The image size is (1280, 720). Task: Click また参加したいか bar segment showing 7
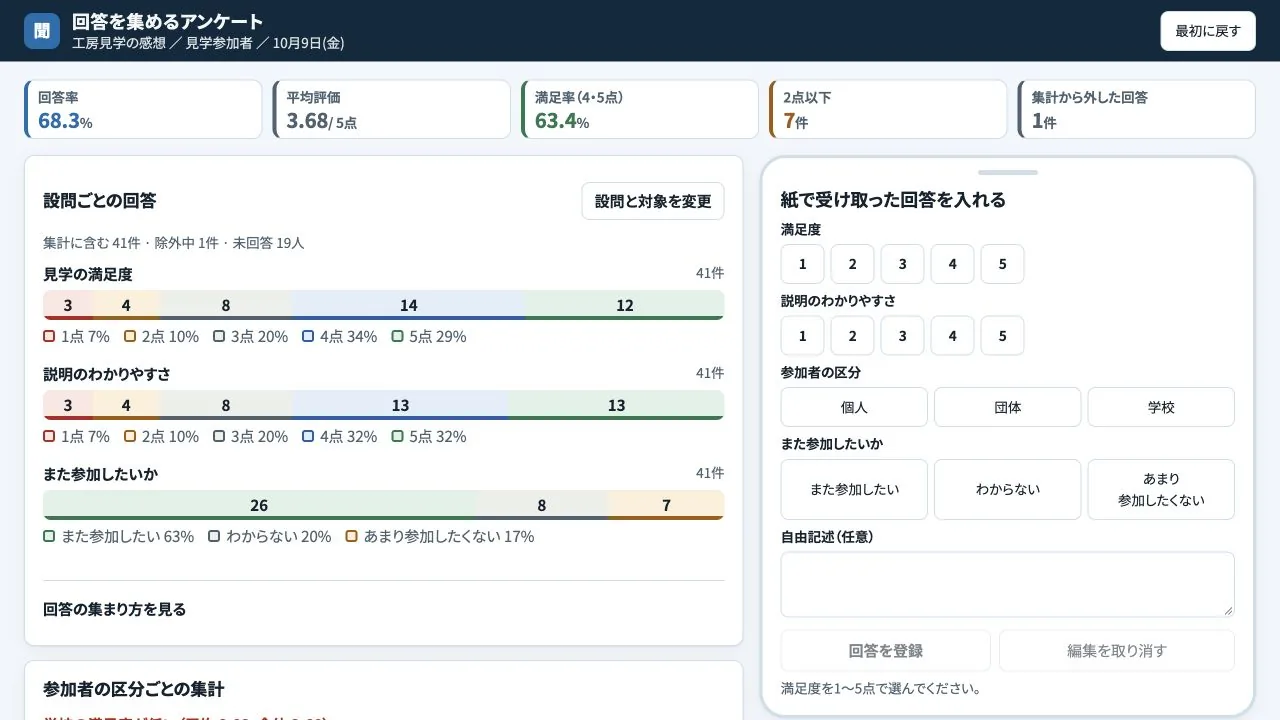tap(666, 505)
